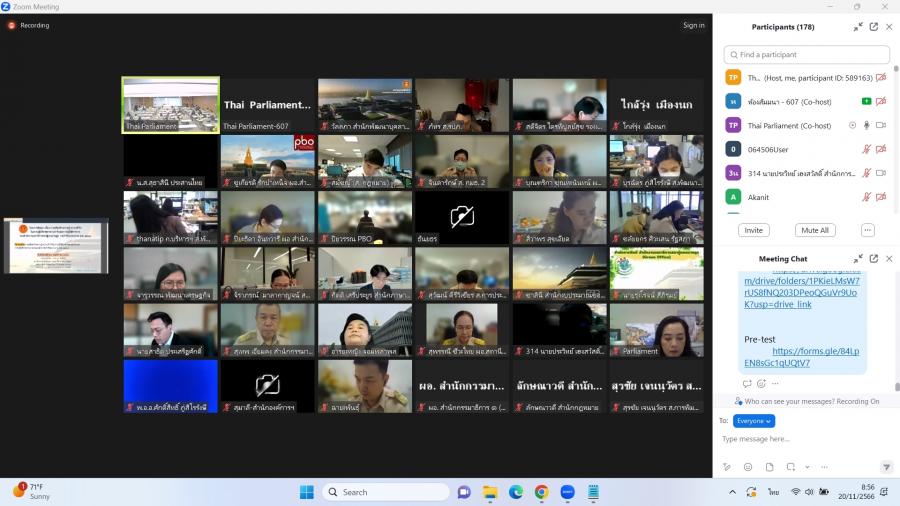The image size is (900, 506).
Task: Toggle video for 064506User participant
Action: [881, 149]
